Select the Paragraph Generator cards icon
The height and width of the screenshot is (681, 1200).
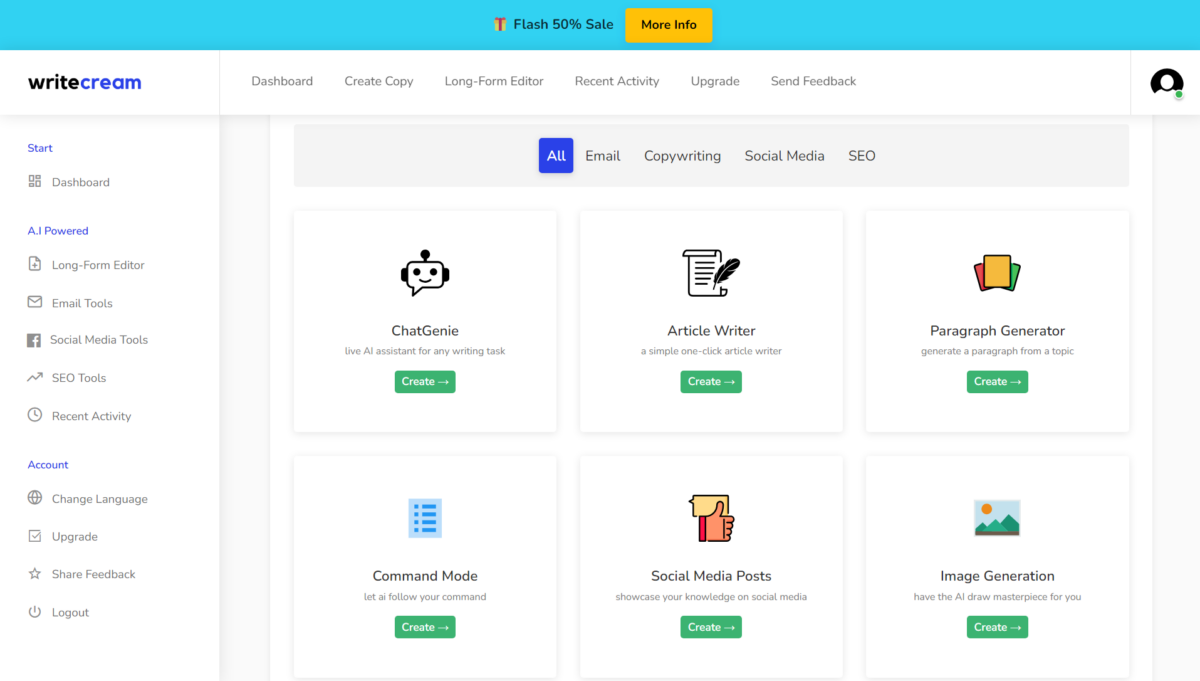coord(996,270)
